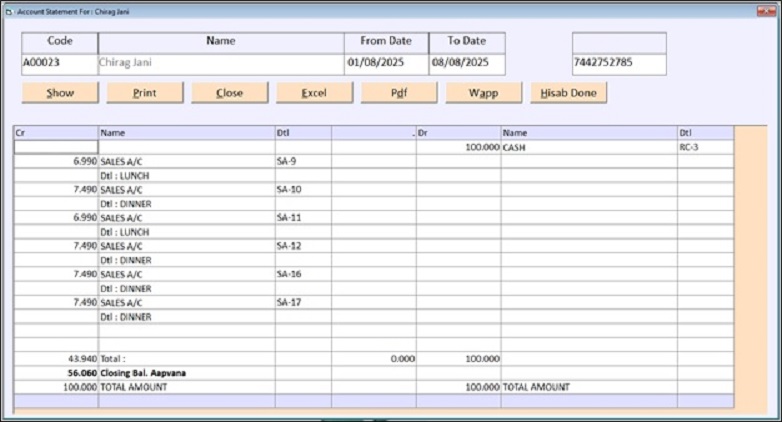This screenshot has height=422, width=782.
Task: Click the 6.990 amount in SA-11 row
Action: point(56,217)
